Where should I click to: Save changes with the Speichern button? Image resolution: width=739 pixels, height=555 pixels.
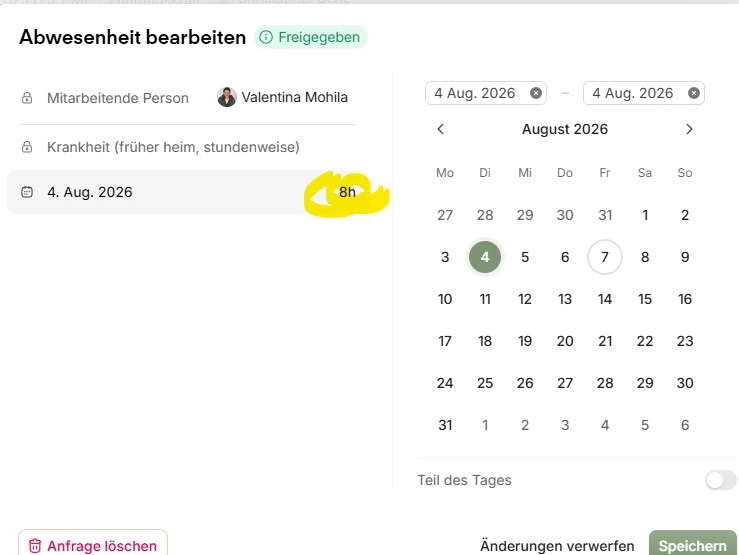click(692, 545)
